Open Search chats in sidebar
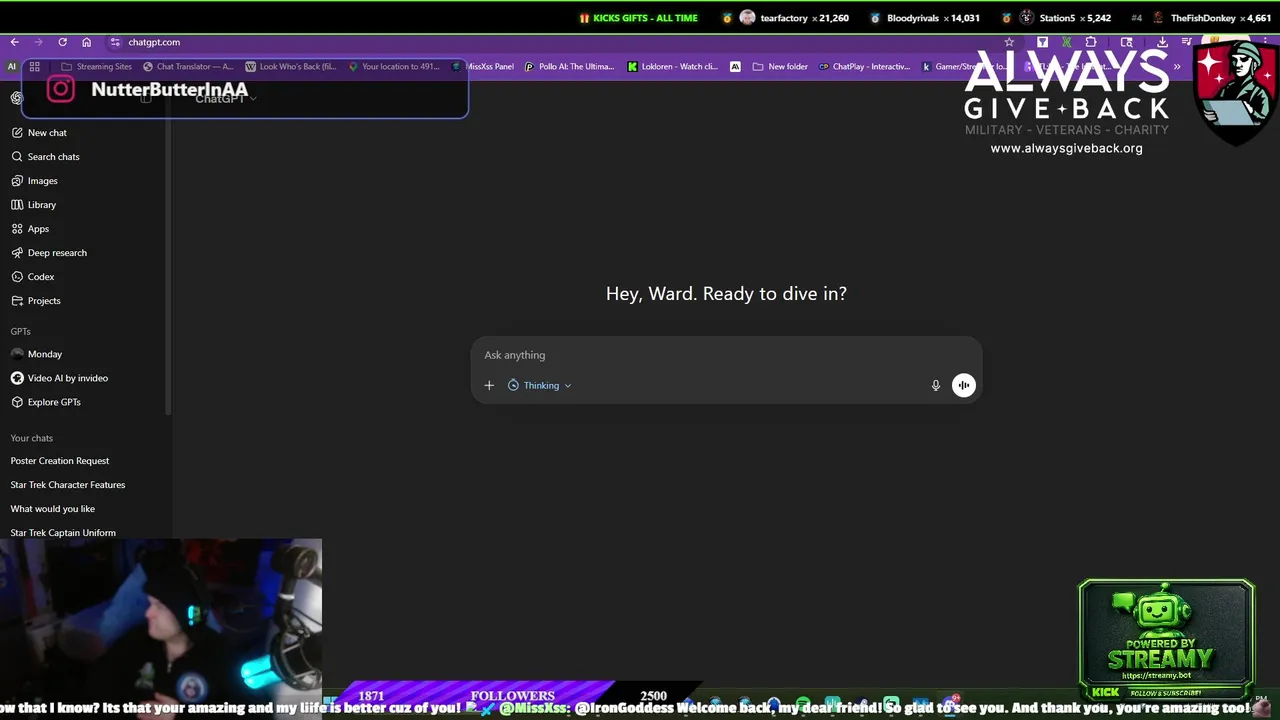This screenshot has width=1280, height=720. point(46,157)
